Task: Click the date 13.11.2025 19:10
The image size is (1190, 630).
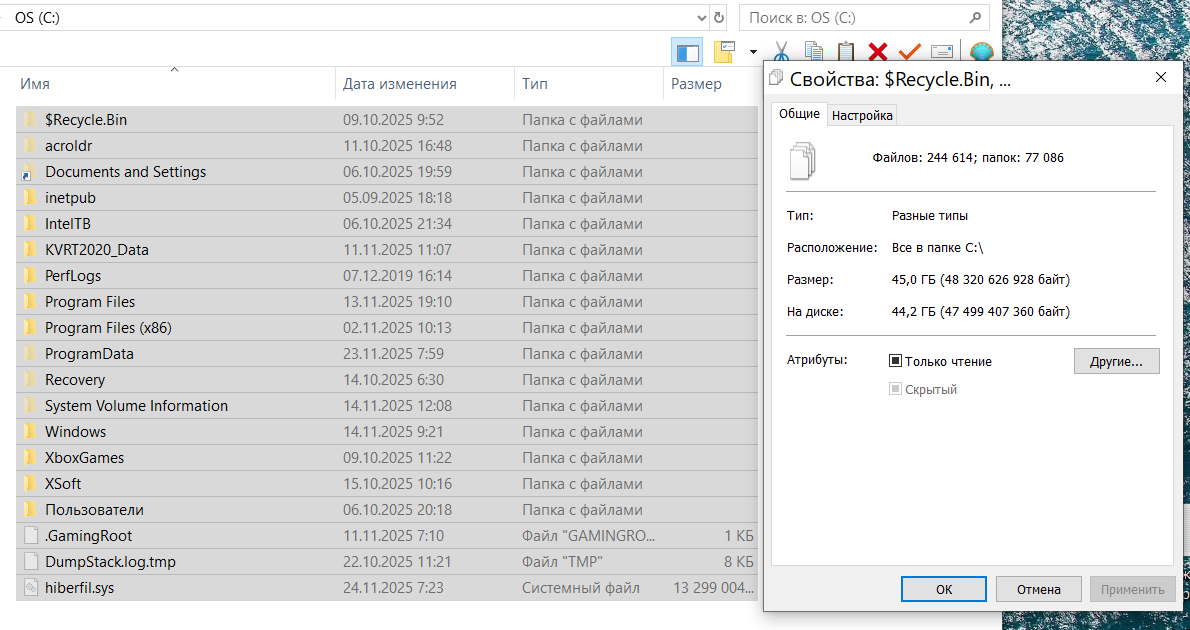Action: [x=397, y=301]
